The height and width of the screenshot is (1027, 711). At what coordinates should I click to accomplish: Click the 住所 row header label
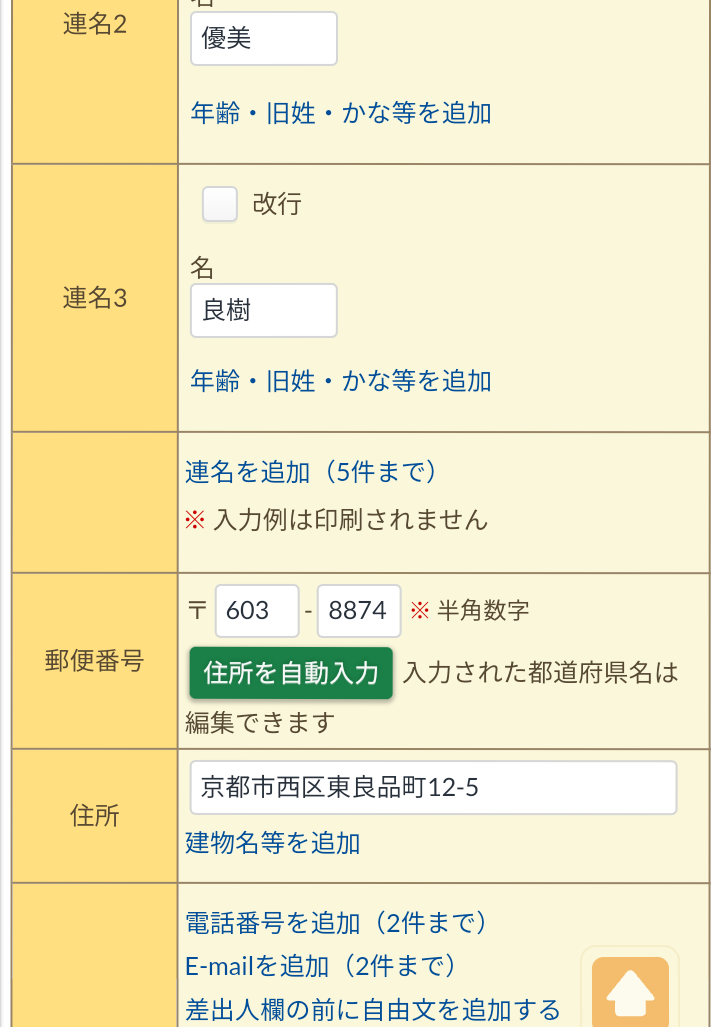pos(95,816)
